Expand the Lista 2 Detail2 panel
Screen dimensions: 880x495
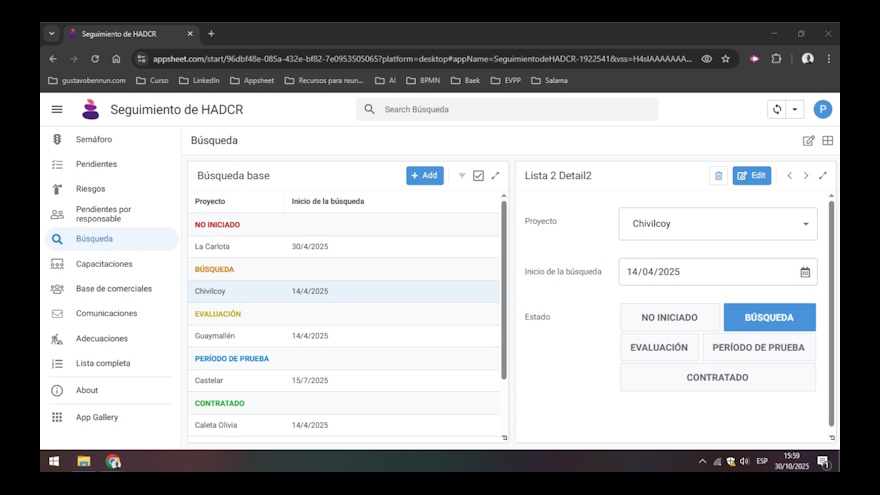point(823,176)
